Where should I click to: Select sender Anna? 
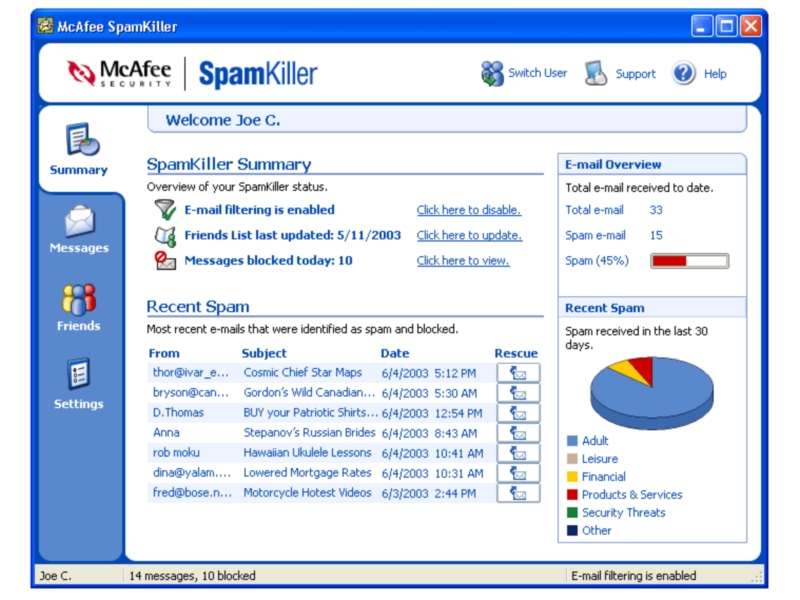pyautogui.click(x=166, y=433)
